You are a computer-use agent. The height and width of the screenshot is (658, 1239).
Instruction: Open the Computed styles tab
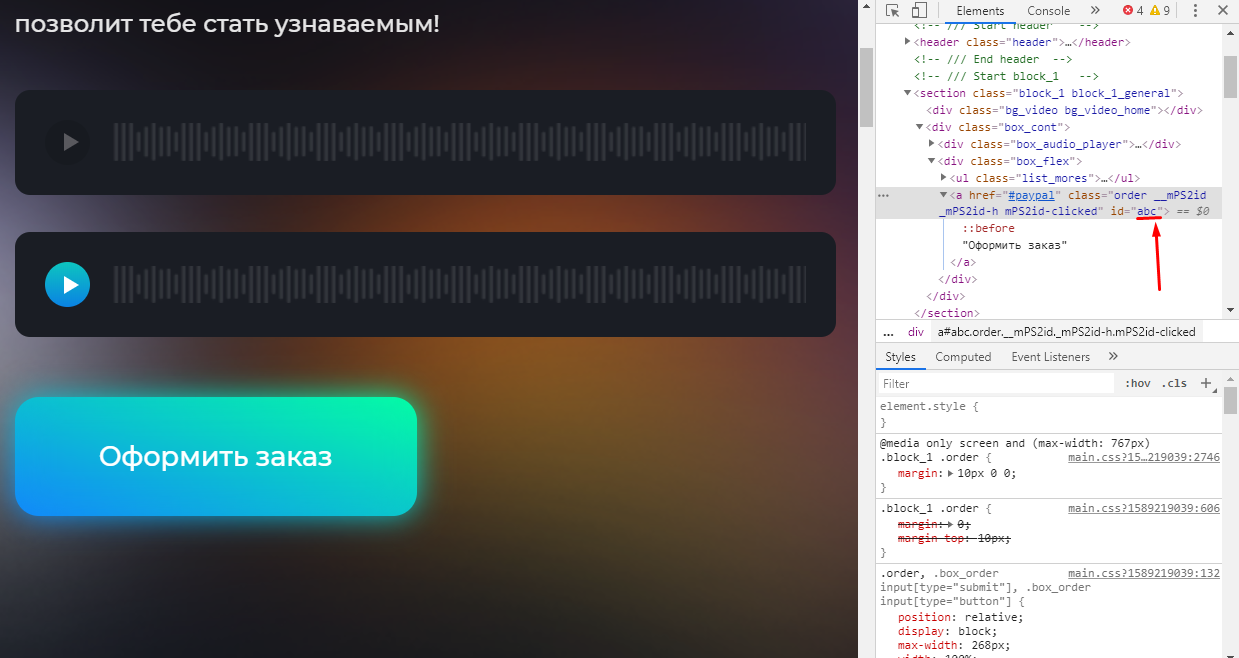tap(963, 357)
